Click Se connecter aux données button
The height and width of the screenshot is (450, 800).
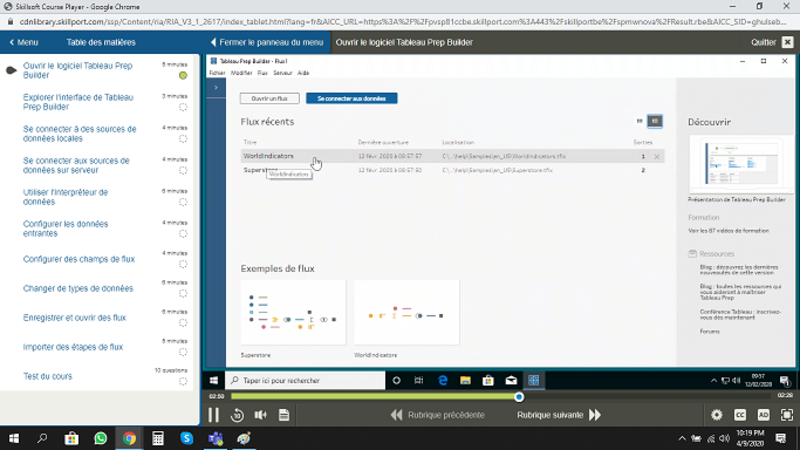coord(352,98)
